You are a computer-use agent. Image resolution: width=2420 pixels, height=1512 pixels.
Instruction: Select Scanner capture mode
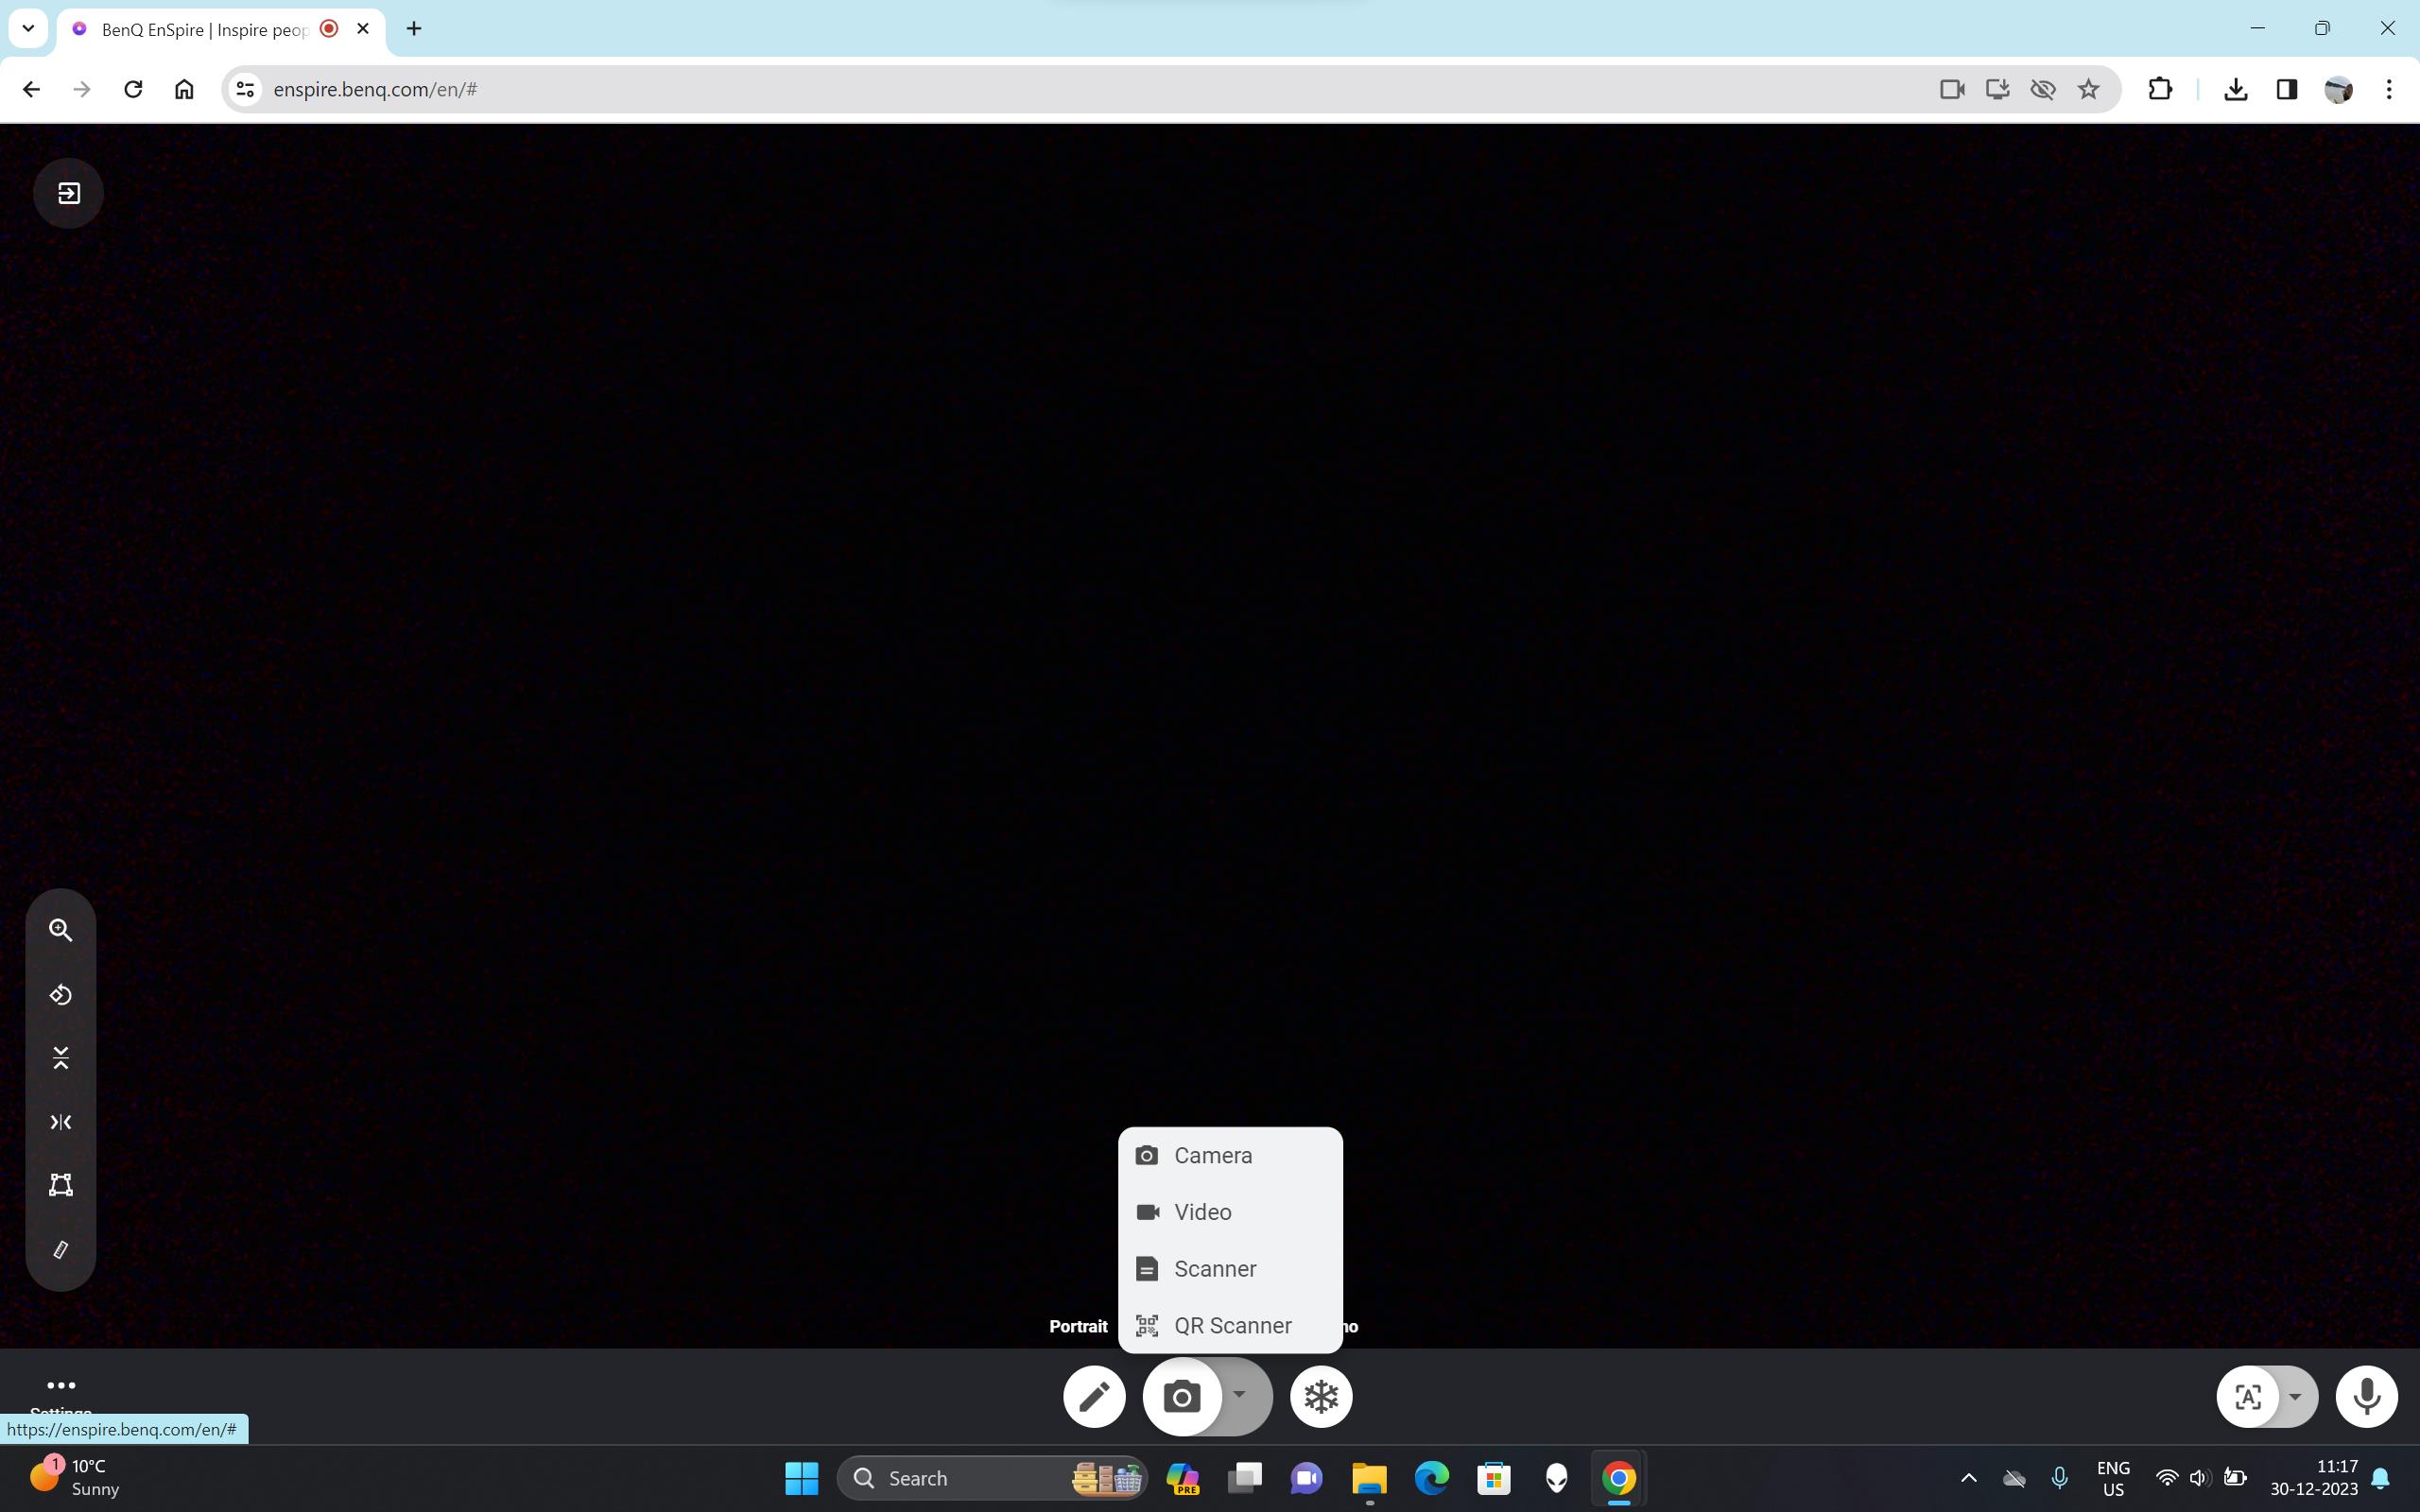[1214, 1269]
